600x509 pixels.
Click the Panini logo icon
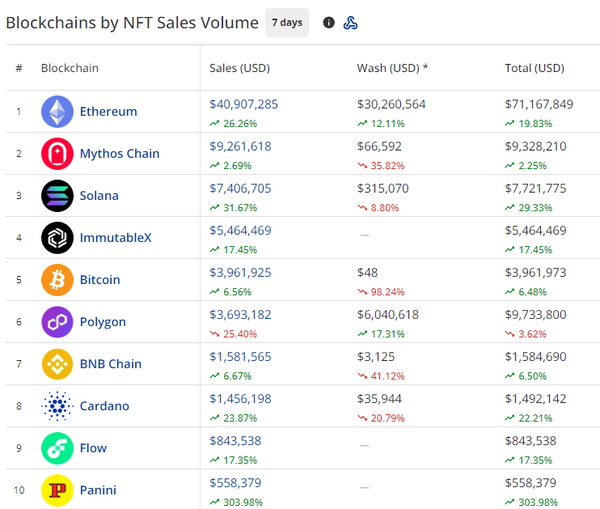coord(57,490)
